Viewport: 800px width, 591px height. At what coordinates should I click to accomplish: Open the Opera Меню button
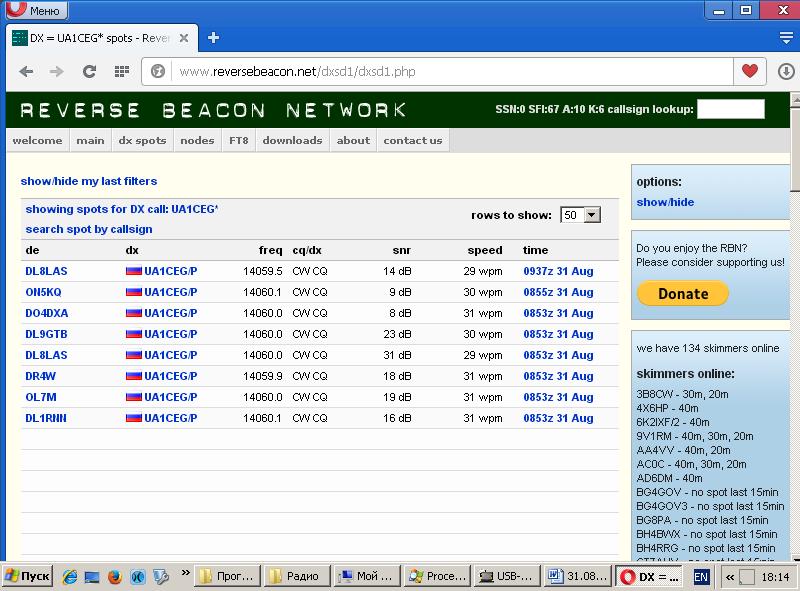(x=37, y=10)
